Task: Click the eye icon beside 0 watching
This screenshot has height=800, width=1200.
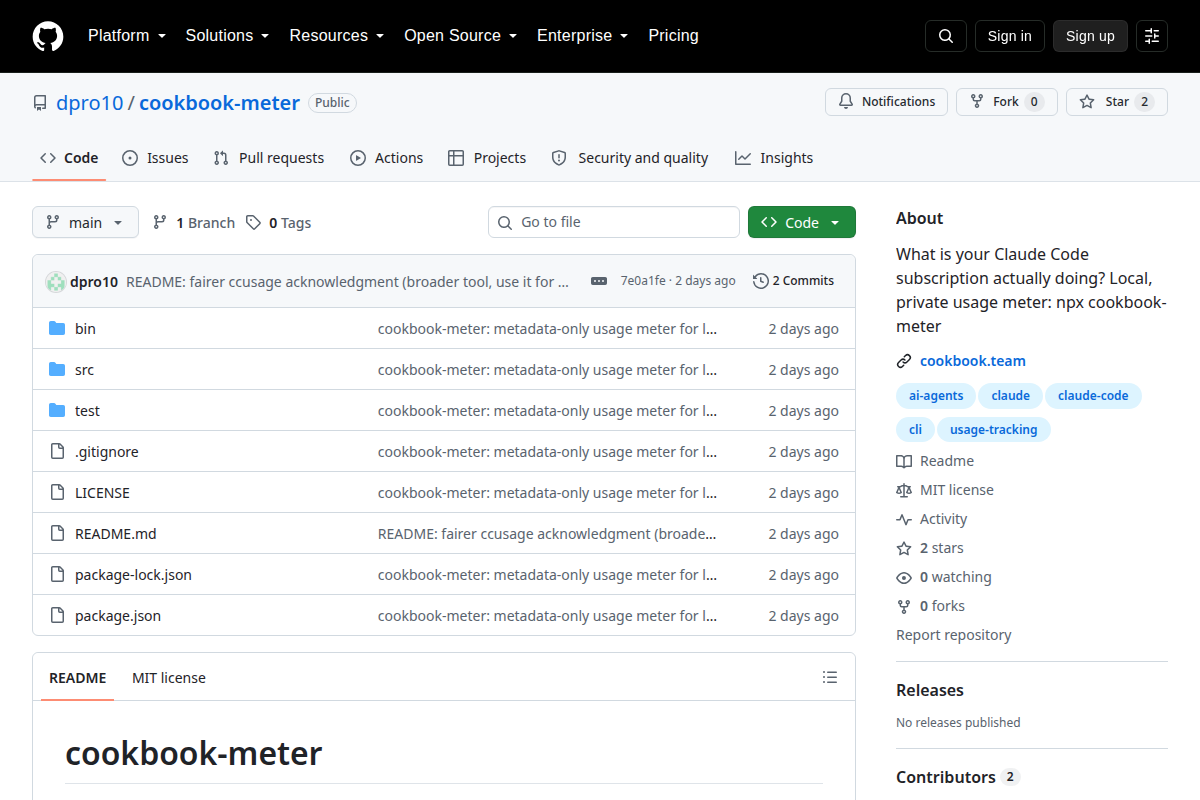Action: tap(904, 577)
